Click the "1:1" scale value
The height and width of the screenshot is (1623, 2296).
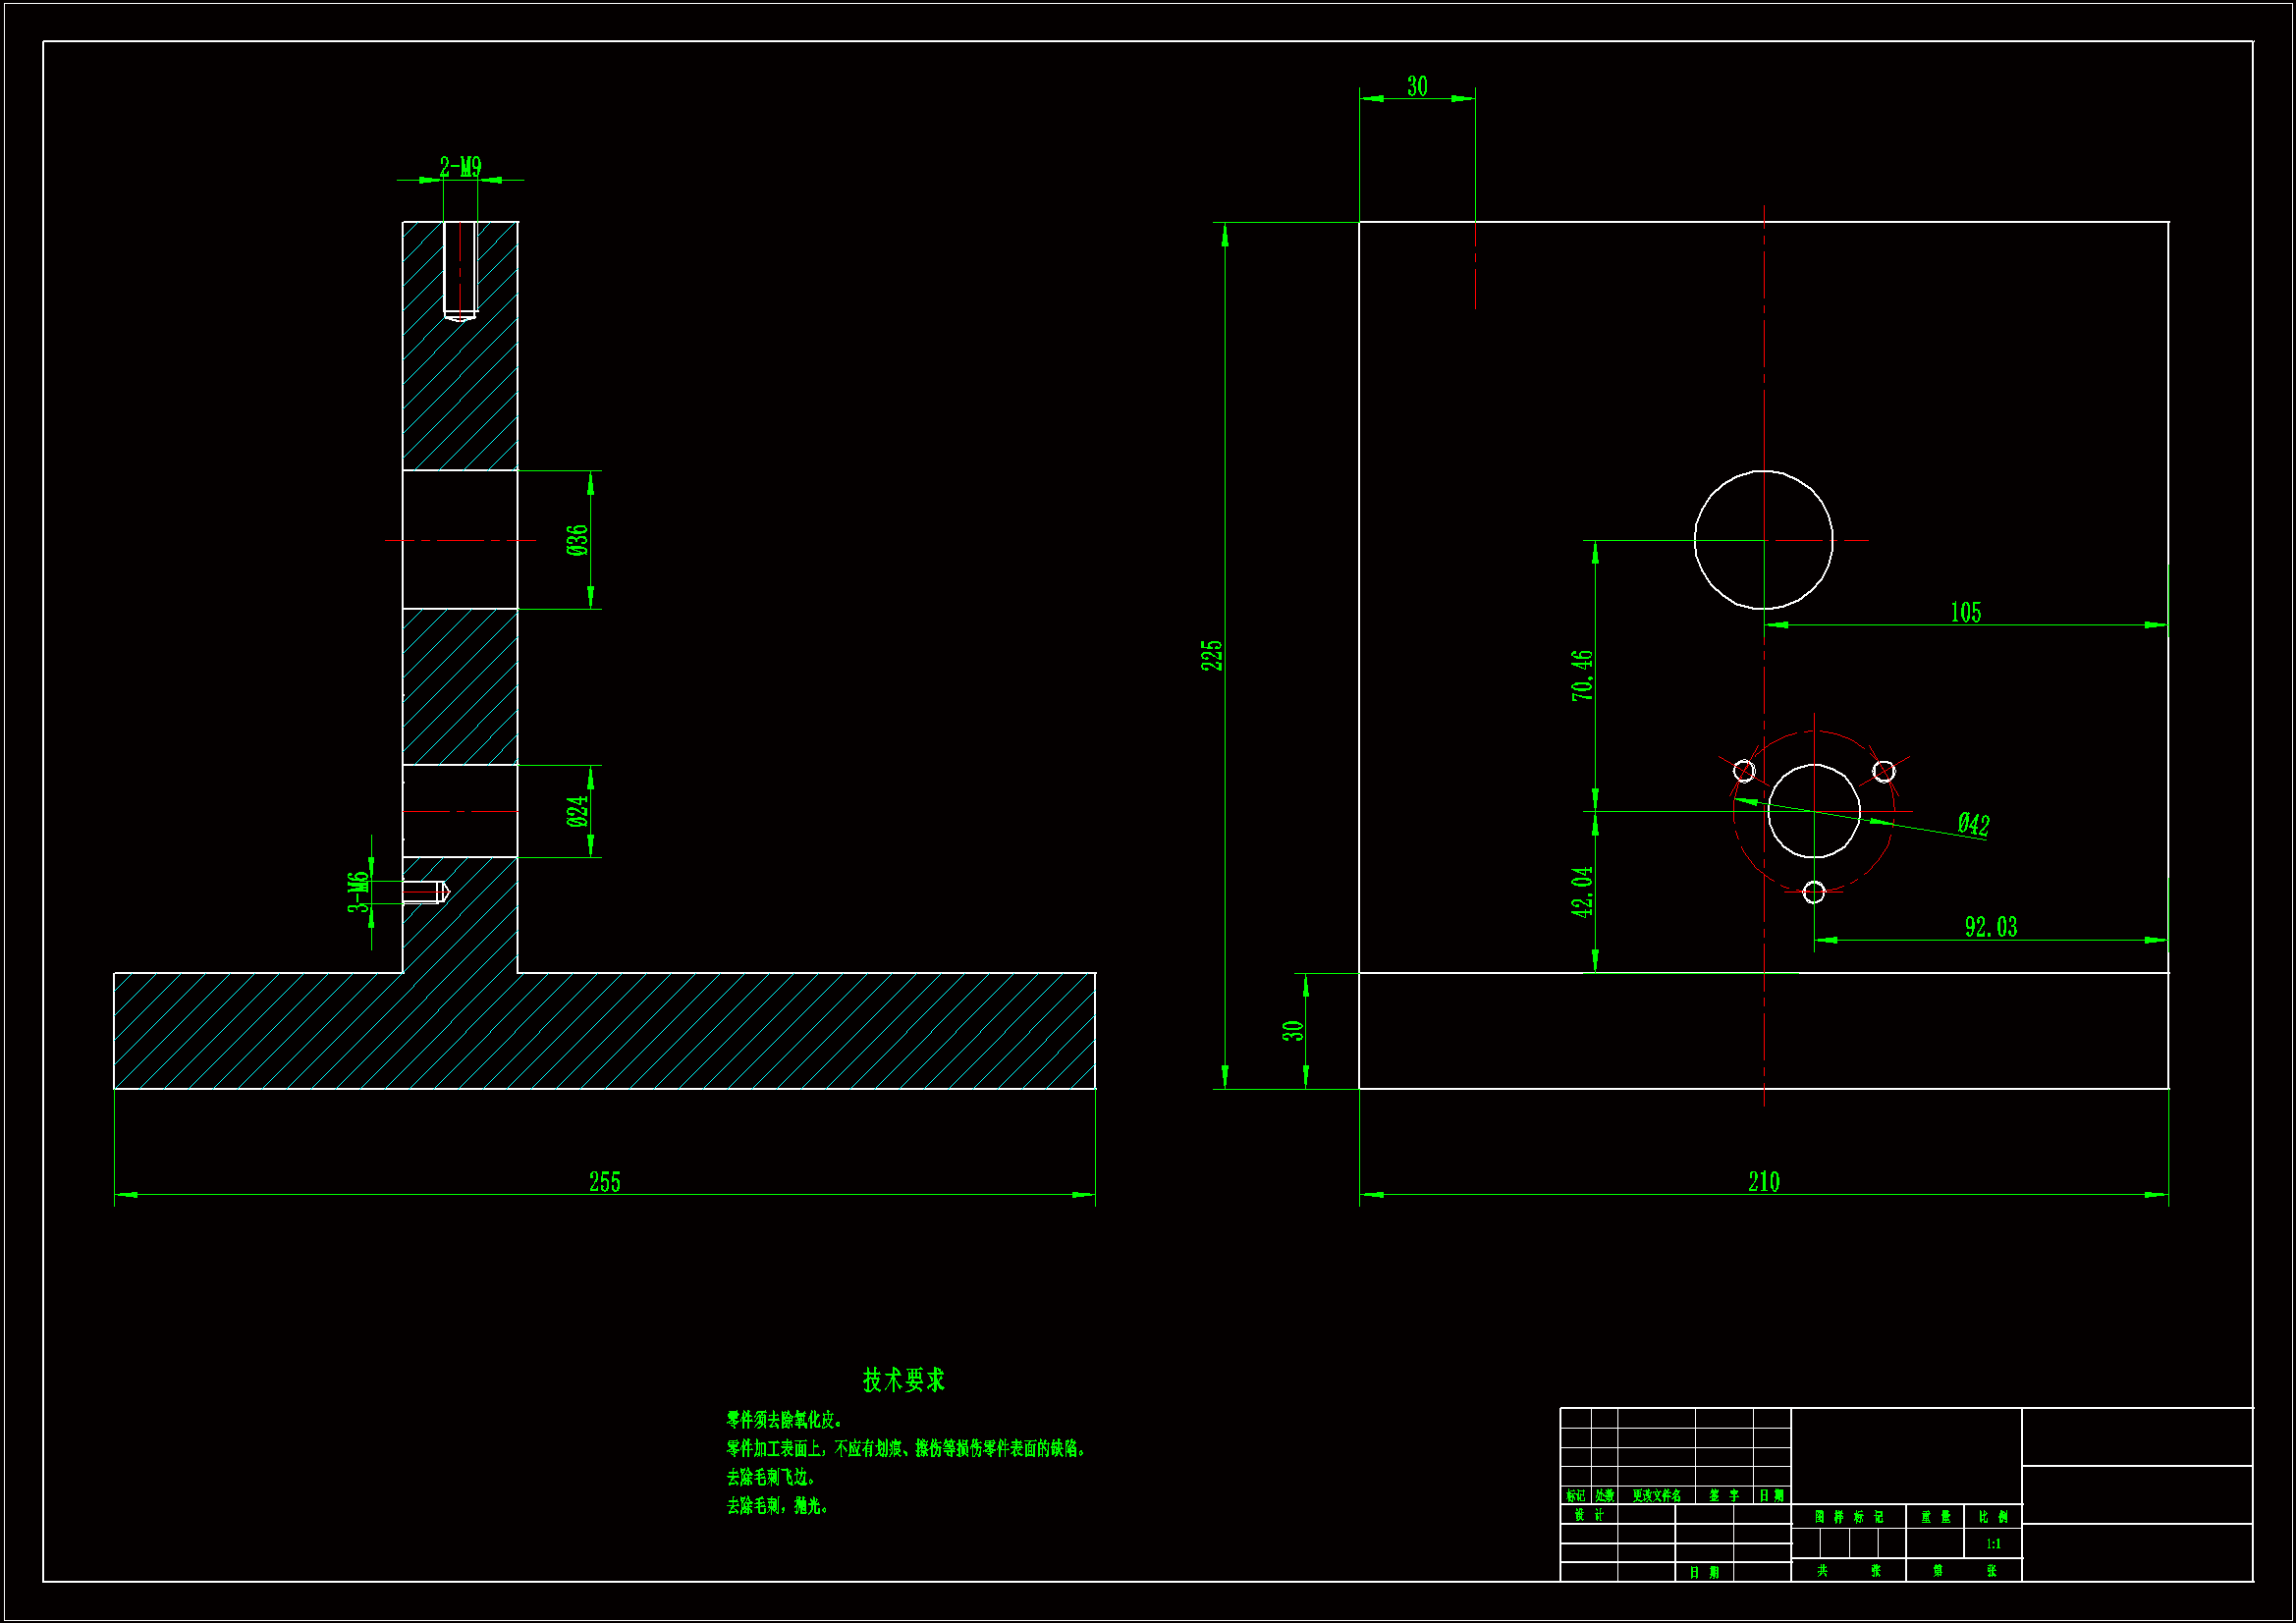pos(1993,1544)
